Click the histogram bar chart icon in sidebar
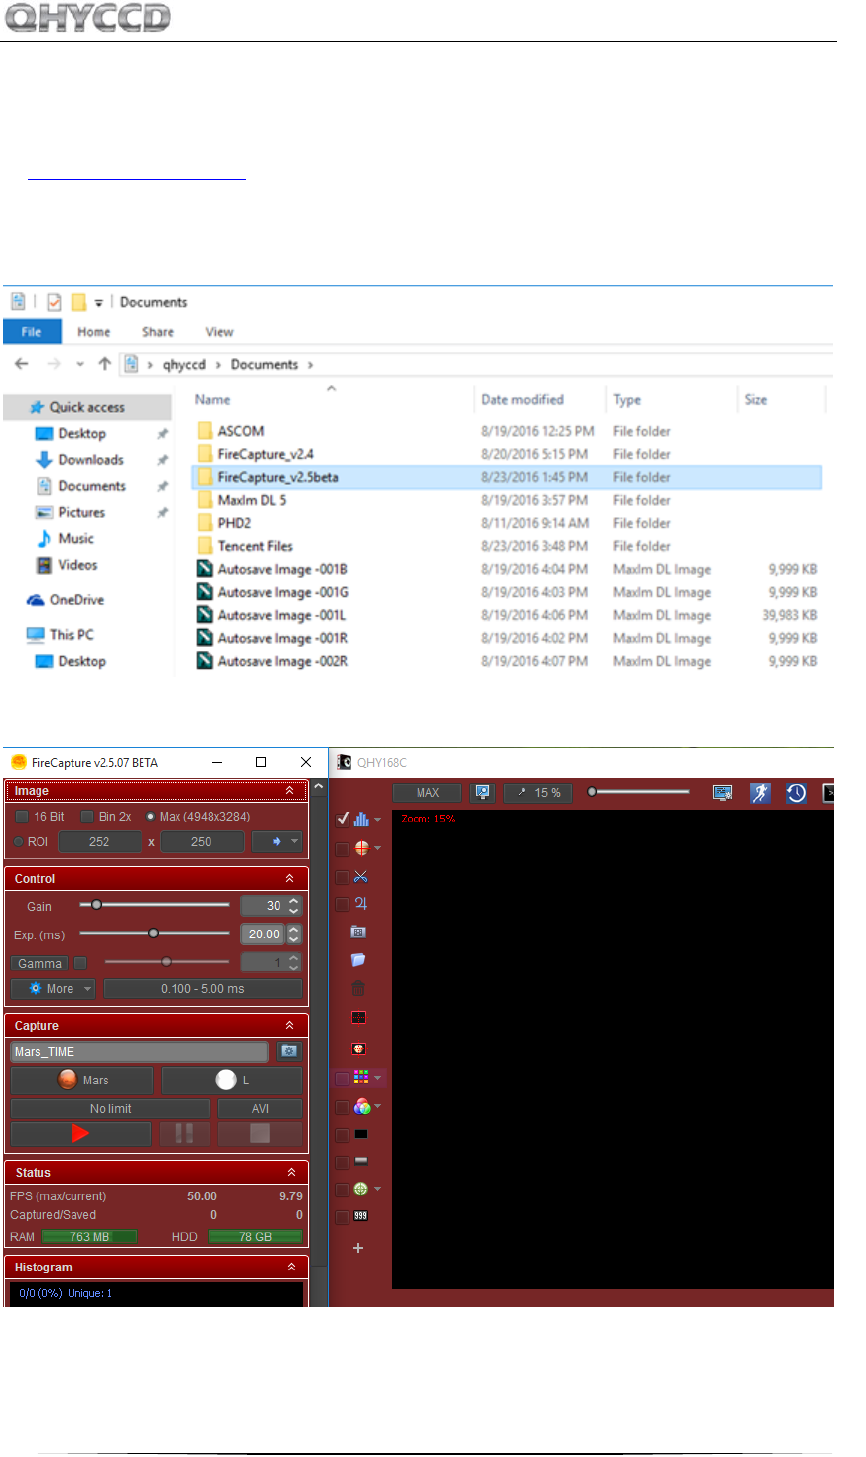The height and width of the screenshot is (1457, 866). [x=361, y=819]
